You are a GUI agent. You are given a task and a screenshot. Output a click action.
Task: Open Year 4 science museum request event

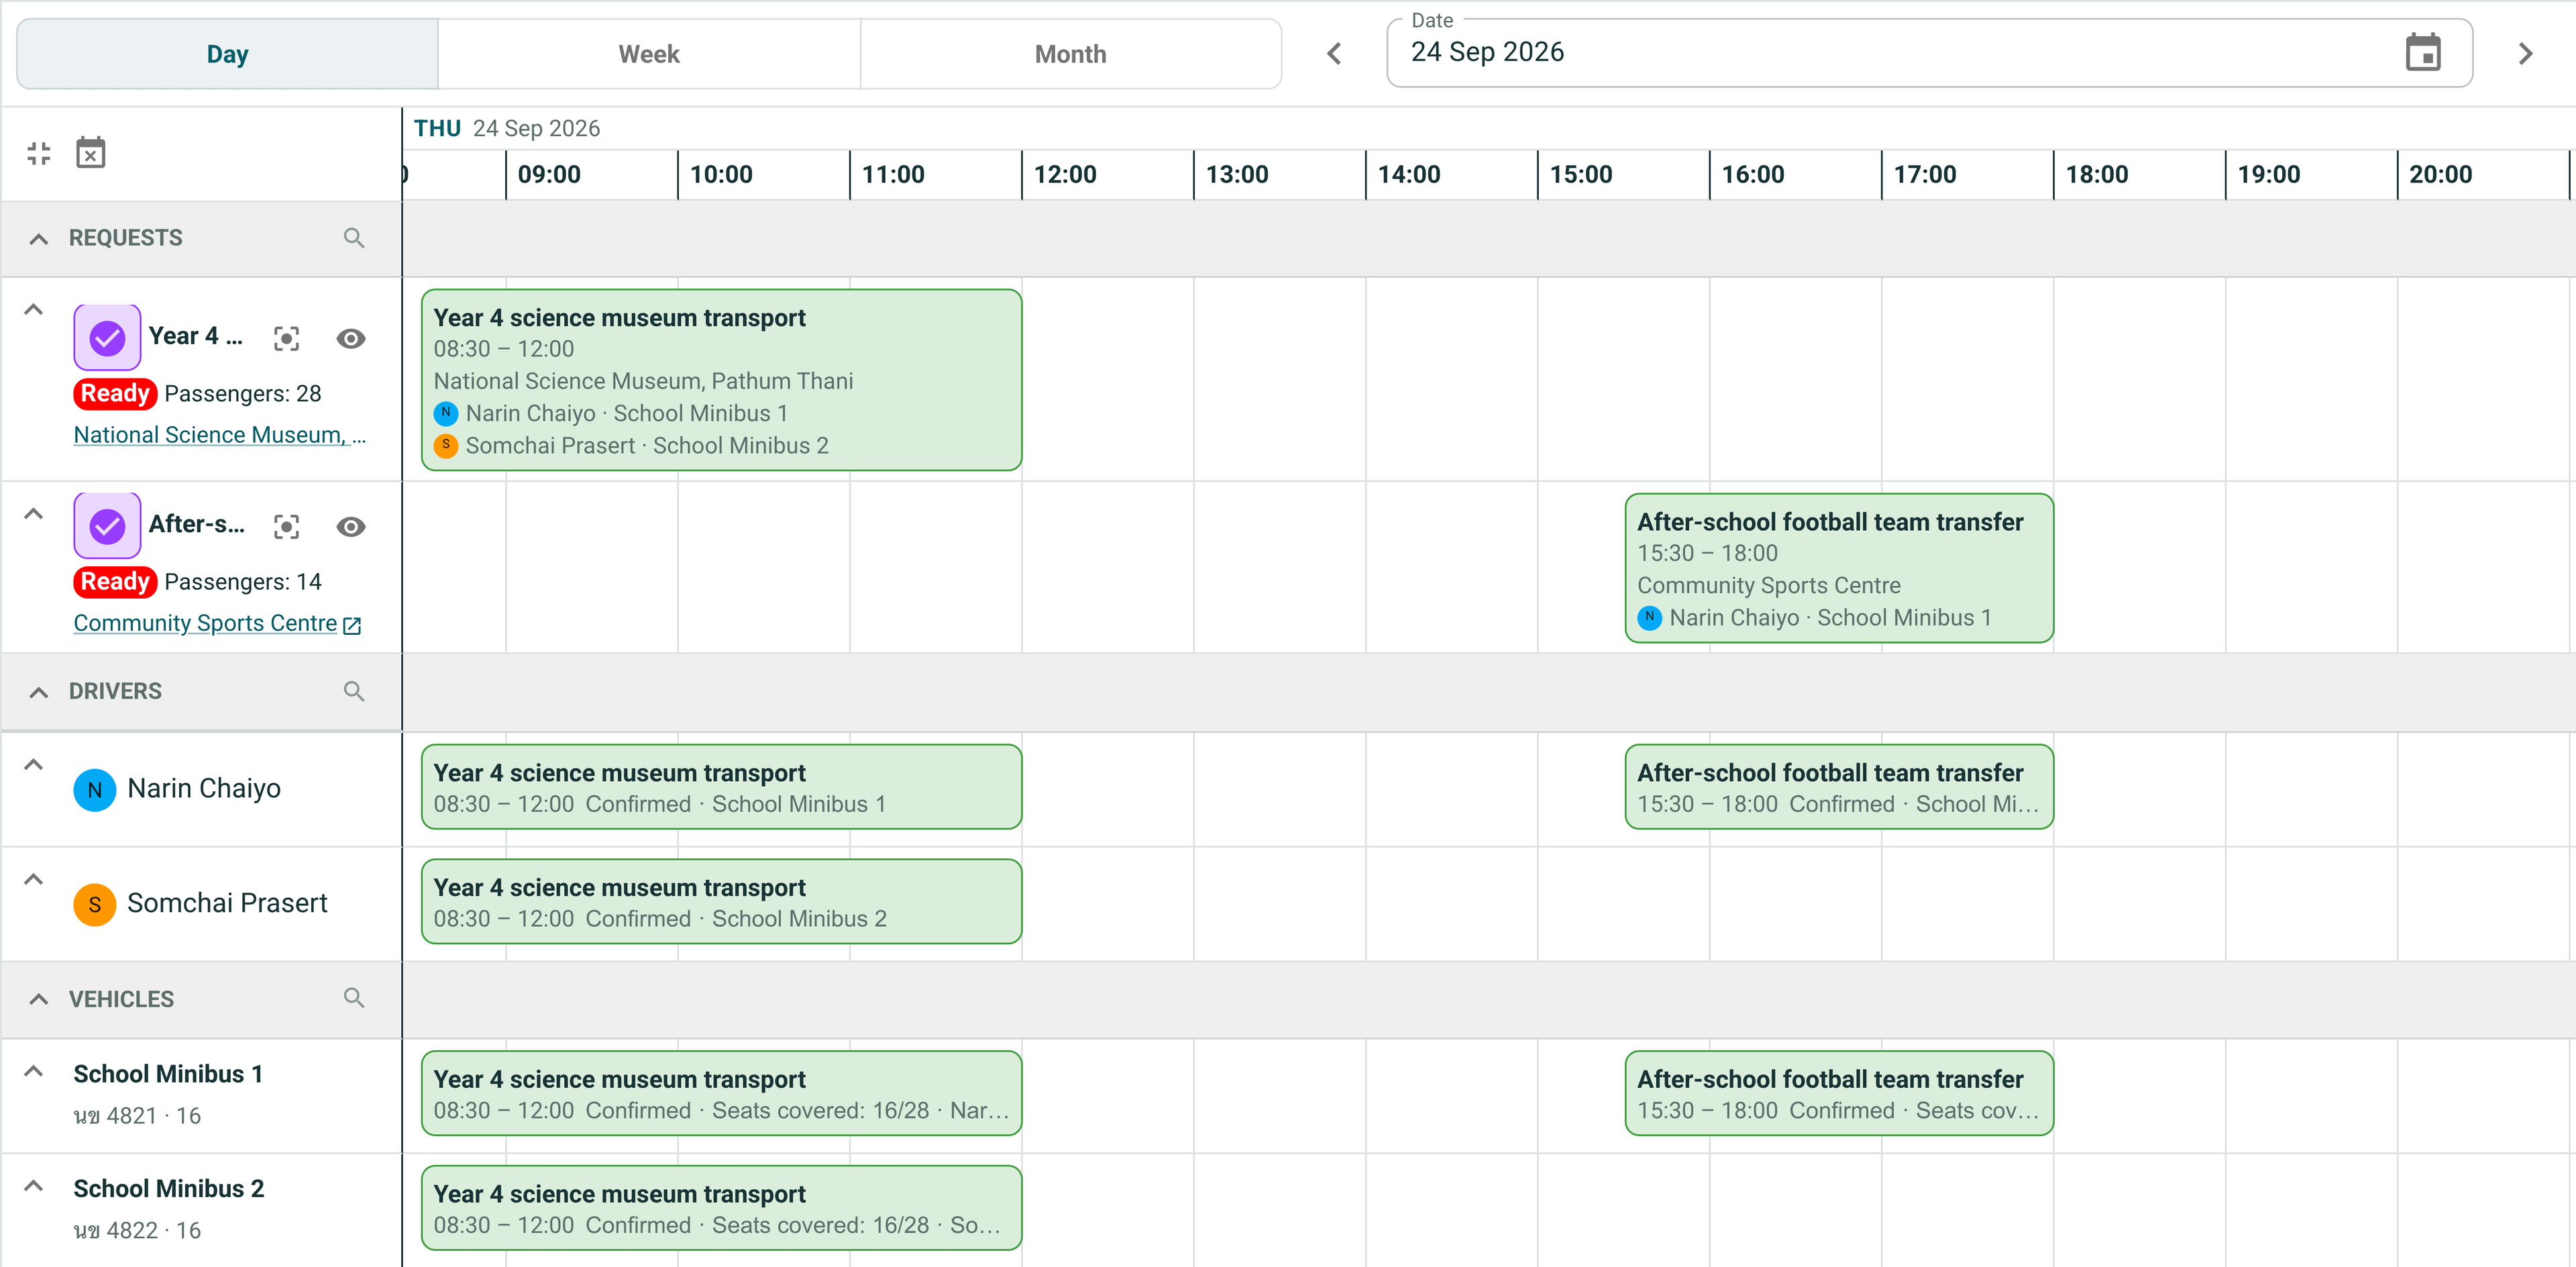click(x=721, y=380)
